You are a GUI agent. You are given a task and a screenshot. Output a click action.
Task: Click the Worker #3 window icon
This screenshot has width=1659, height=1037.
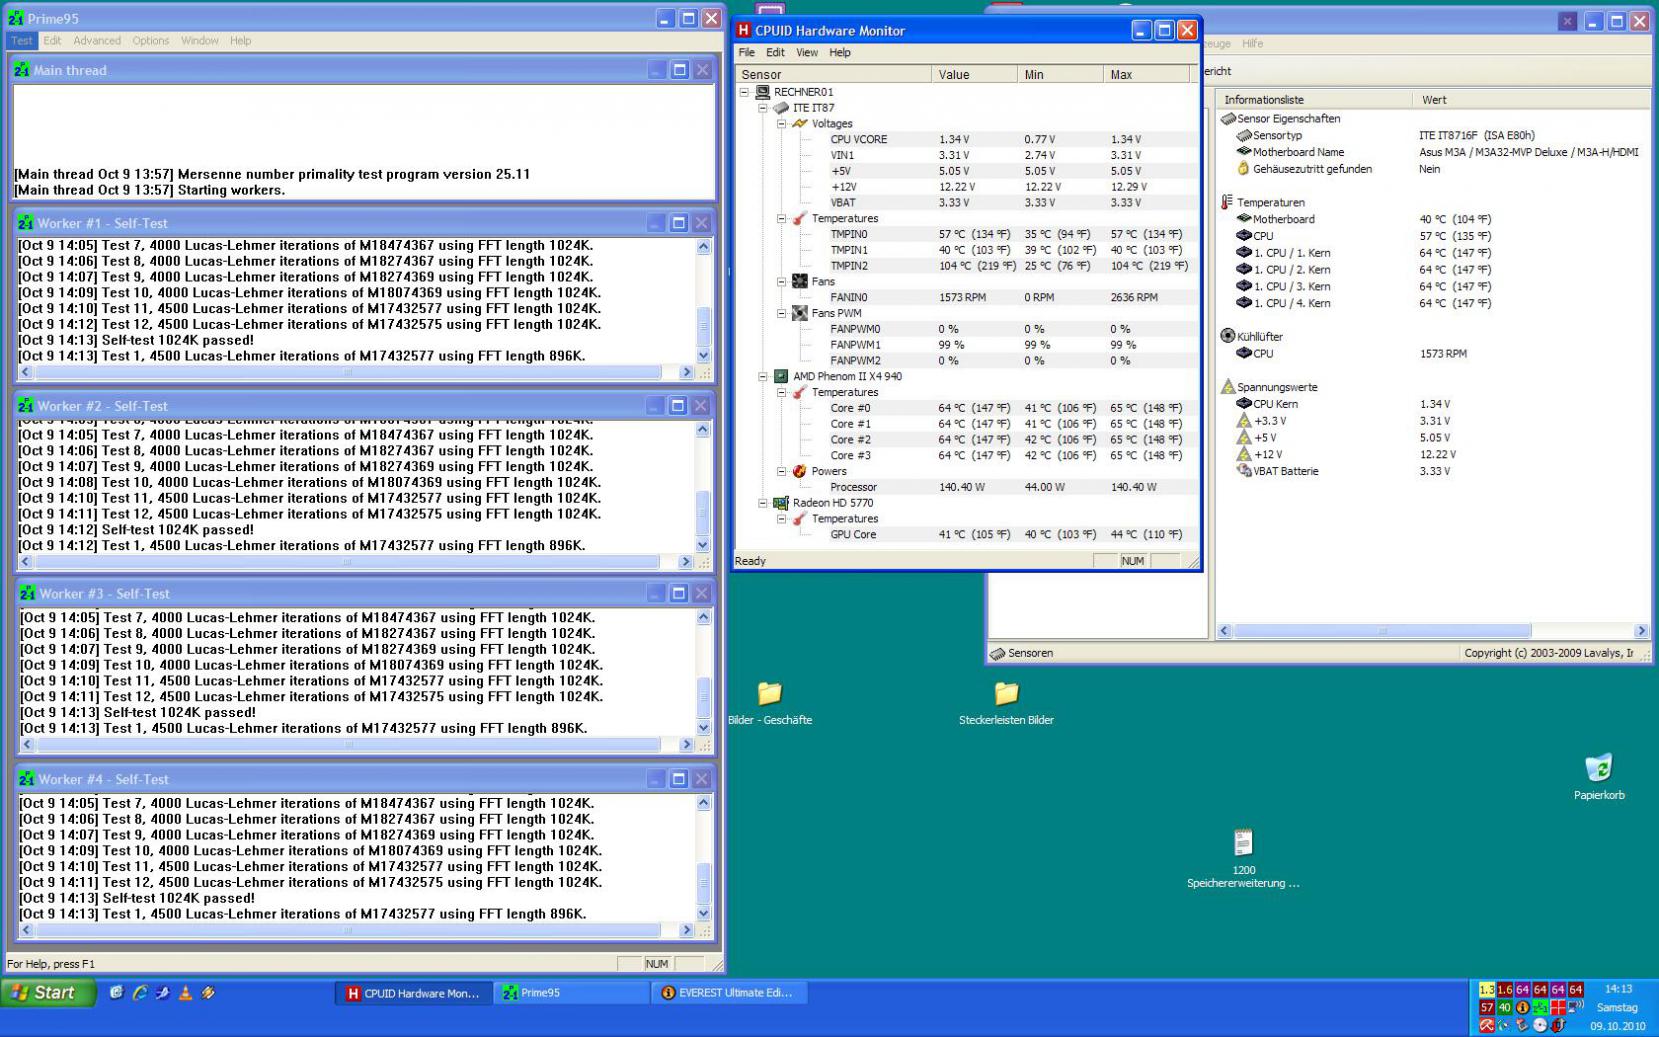click(x=27, y=593)
